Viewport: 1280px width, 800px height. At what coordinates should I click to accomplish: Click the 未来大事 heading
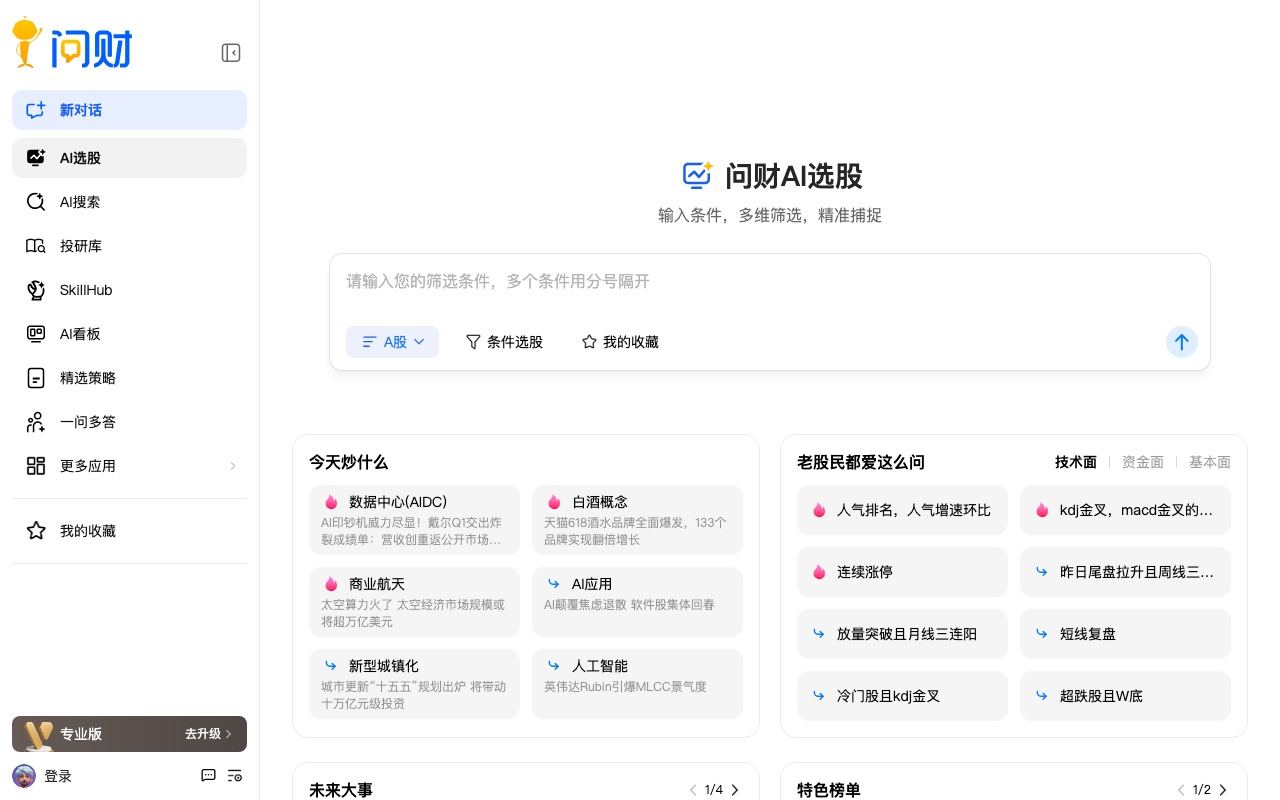click(x=341, y=790)
